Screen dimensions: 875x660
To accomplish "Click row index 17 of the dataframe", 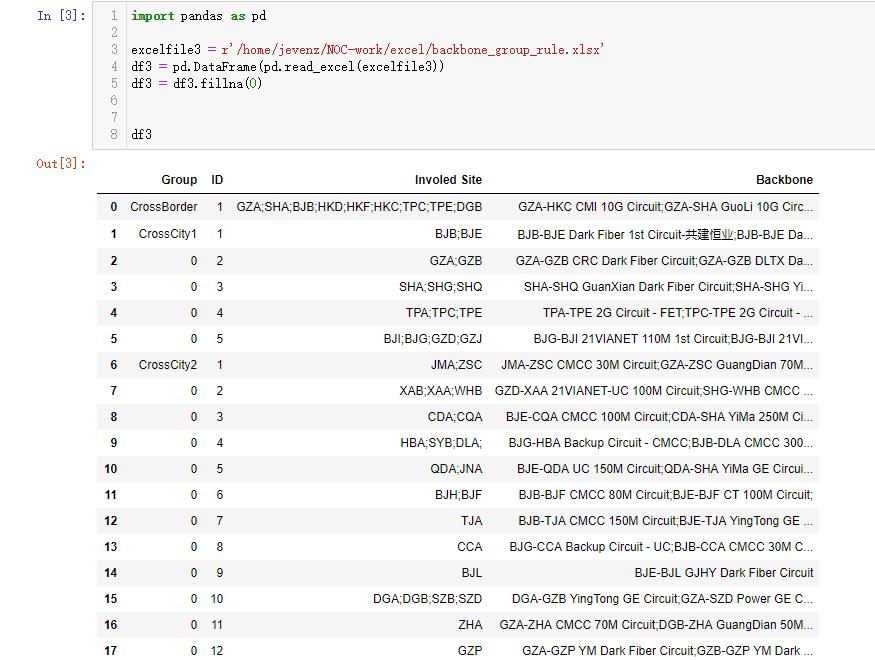I will 111,651.
